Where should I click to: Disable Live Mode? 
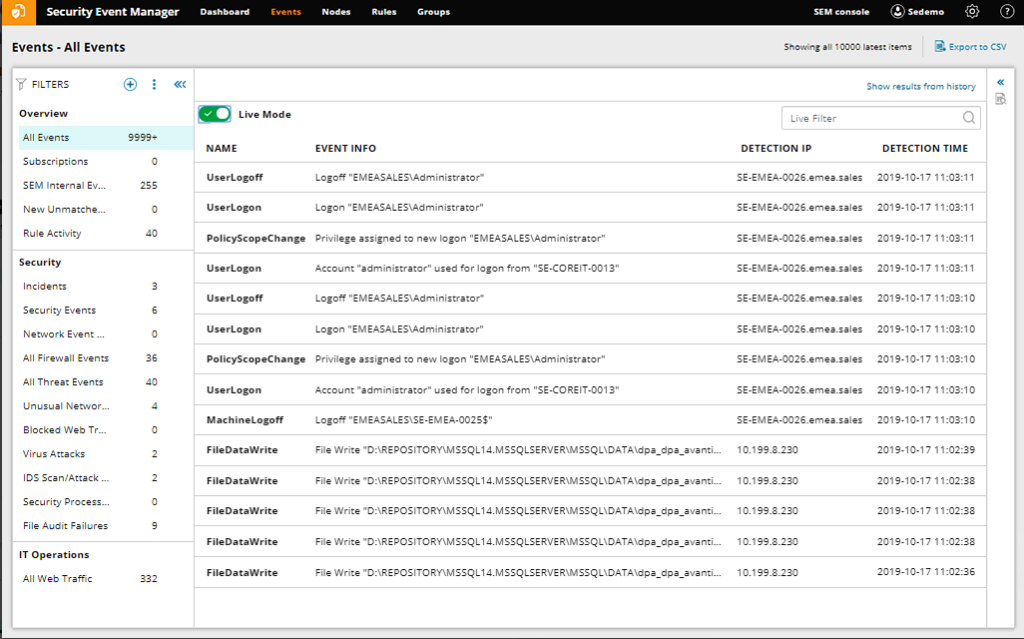pos(213,114)
